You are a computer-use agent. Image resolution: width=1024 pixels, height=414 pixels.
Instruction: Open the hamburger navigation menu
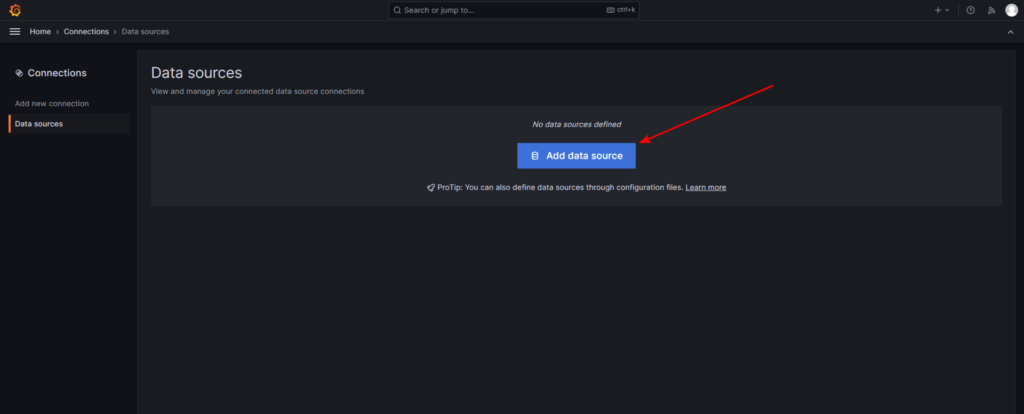pyautogui.click(x=14, y=32)
